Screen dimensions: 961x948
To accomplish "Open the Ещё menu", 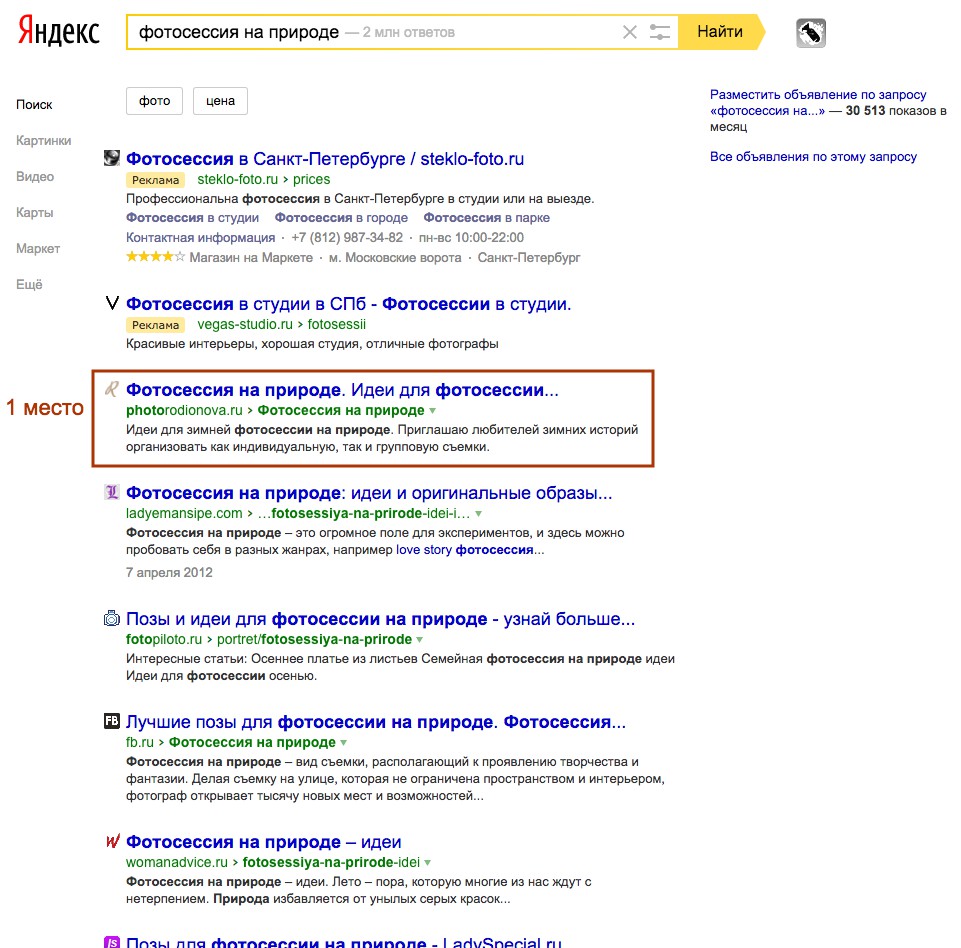I will (29, 284).
